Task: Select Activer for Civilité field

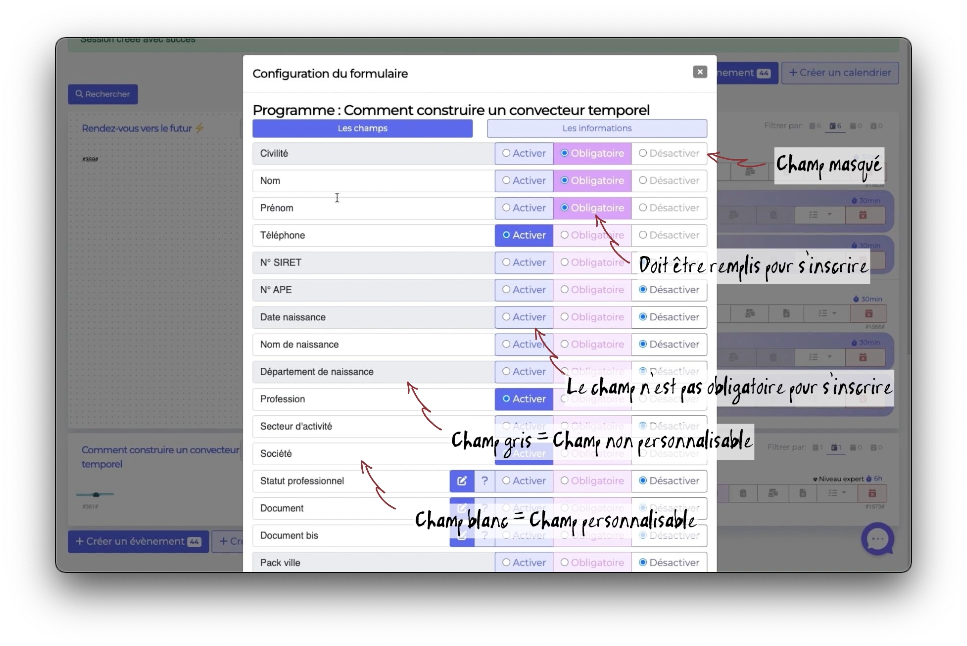Action: 524,154
